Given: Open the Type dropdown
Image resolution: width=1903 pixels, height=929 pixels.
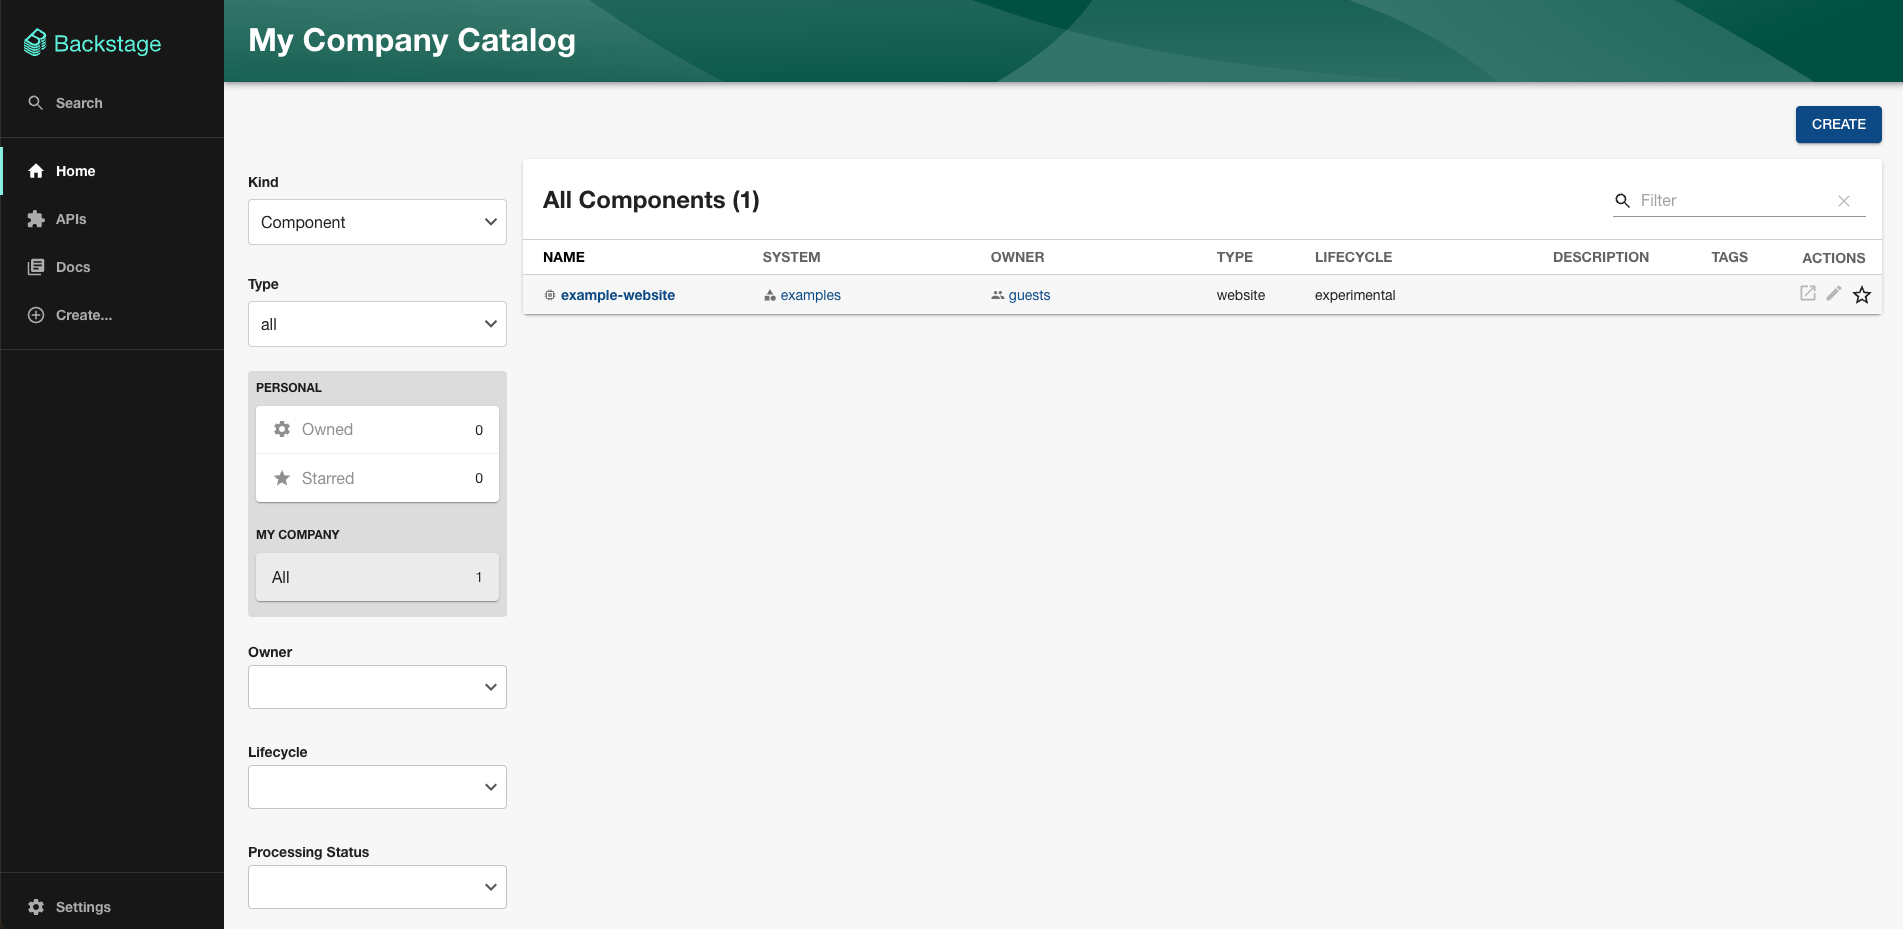Looking at the screenshot, I should pyautogui.click(x=377, y=324).
